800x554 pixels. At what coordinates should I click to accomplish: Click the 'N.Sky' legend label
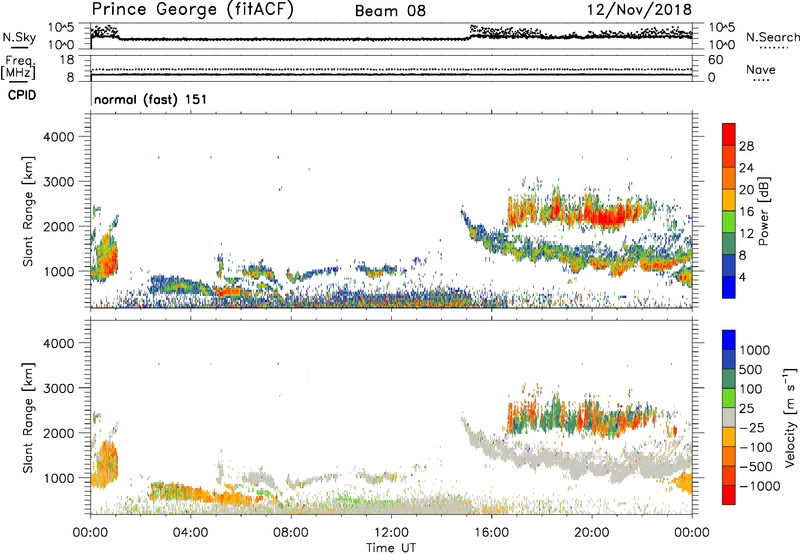point(19,37)
